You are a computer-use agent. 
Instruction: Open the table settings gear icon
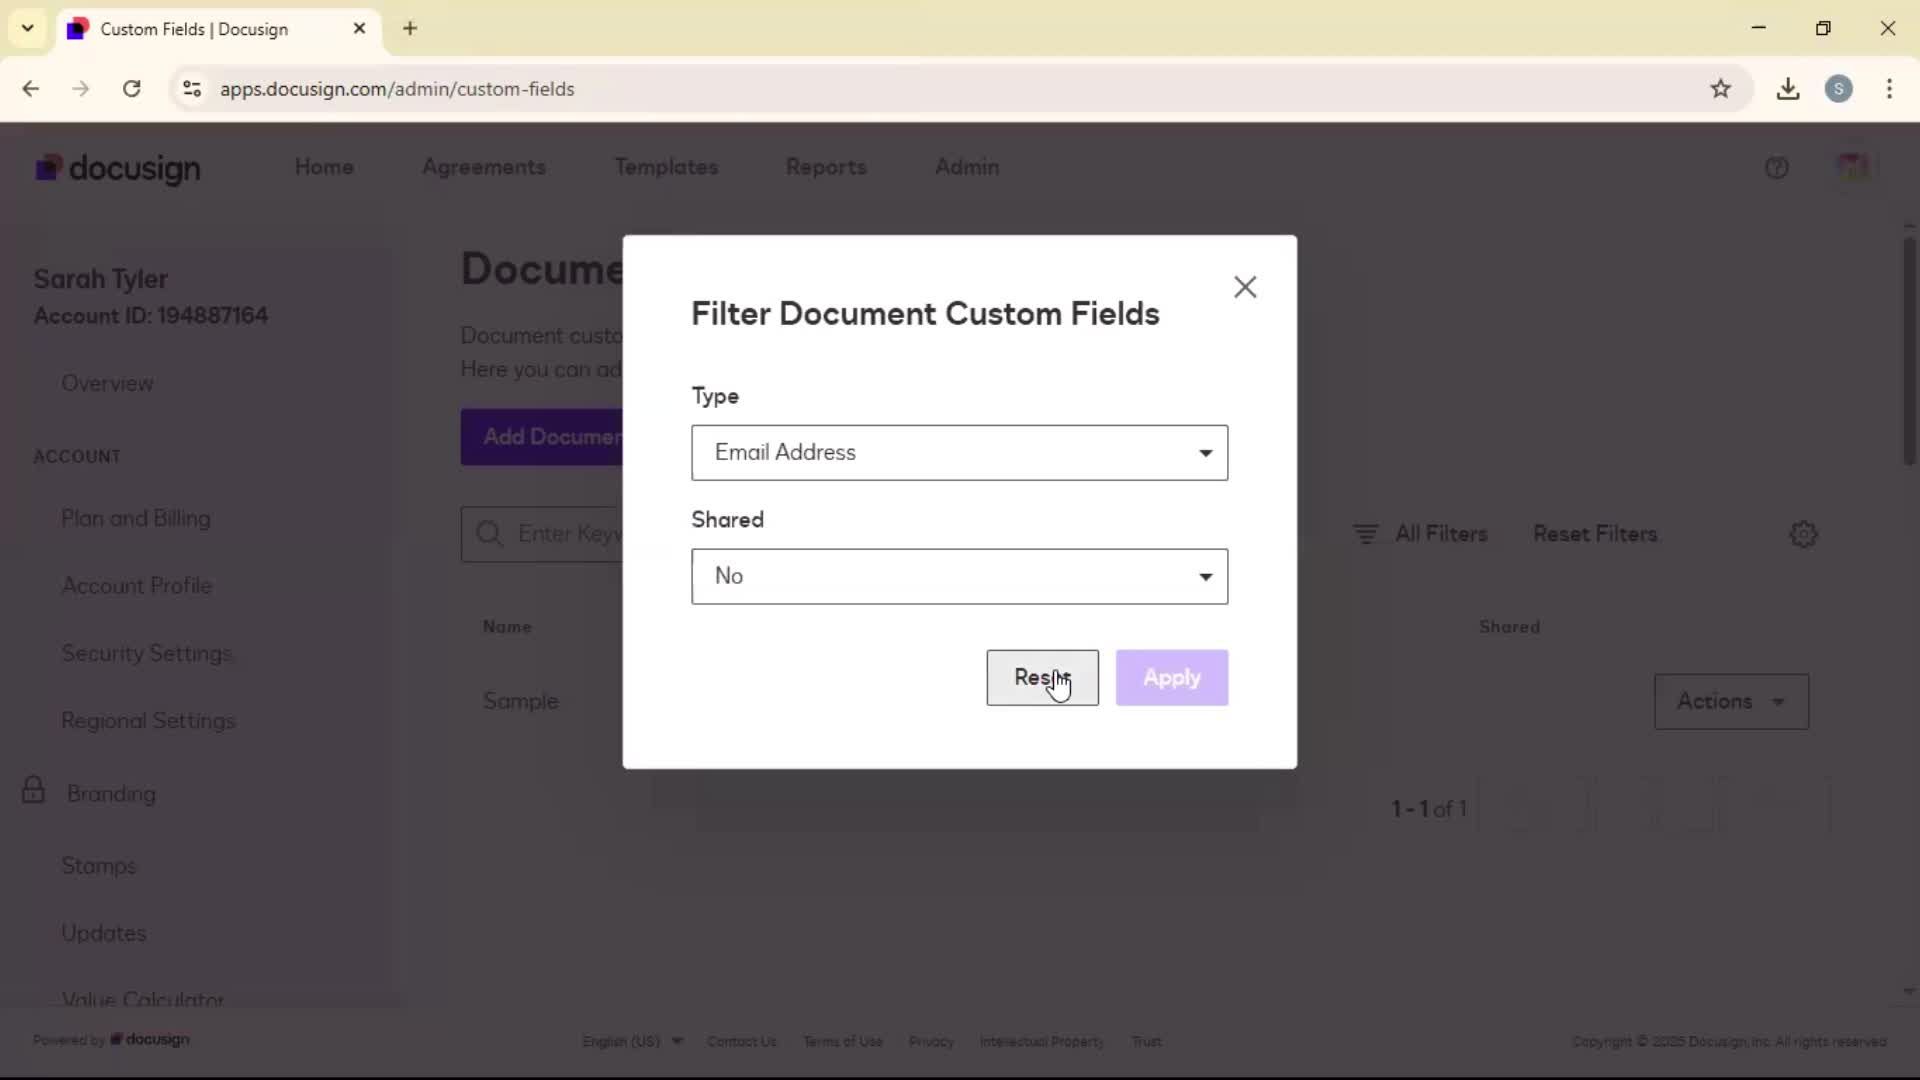(1802, 534)
